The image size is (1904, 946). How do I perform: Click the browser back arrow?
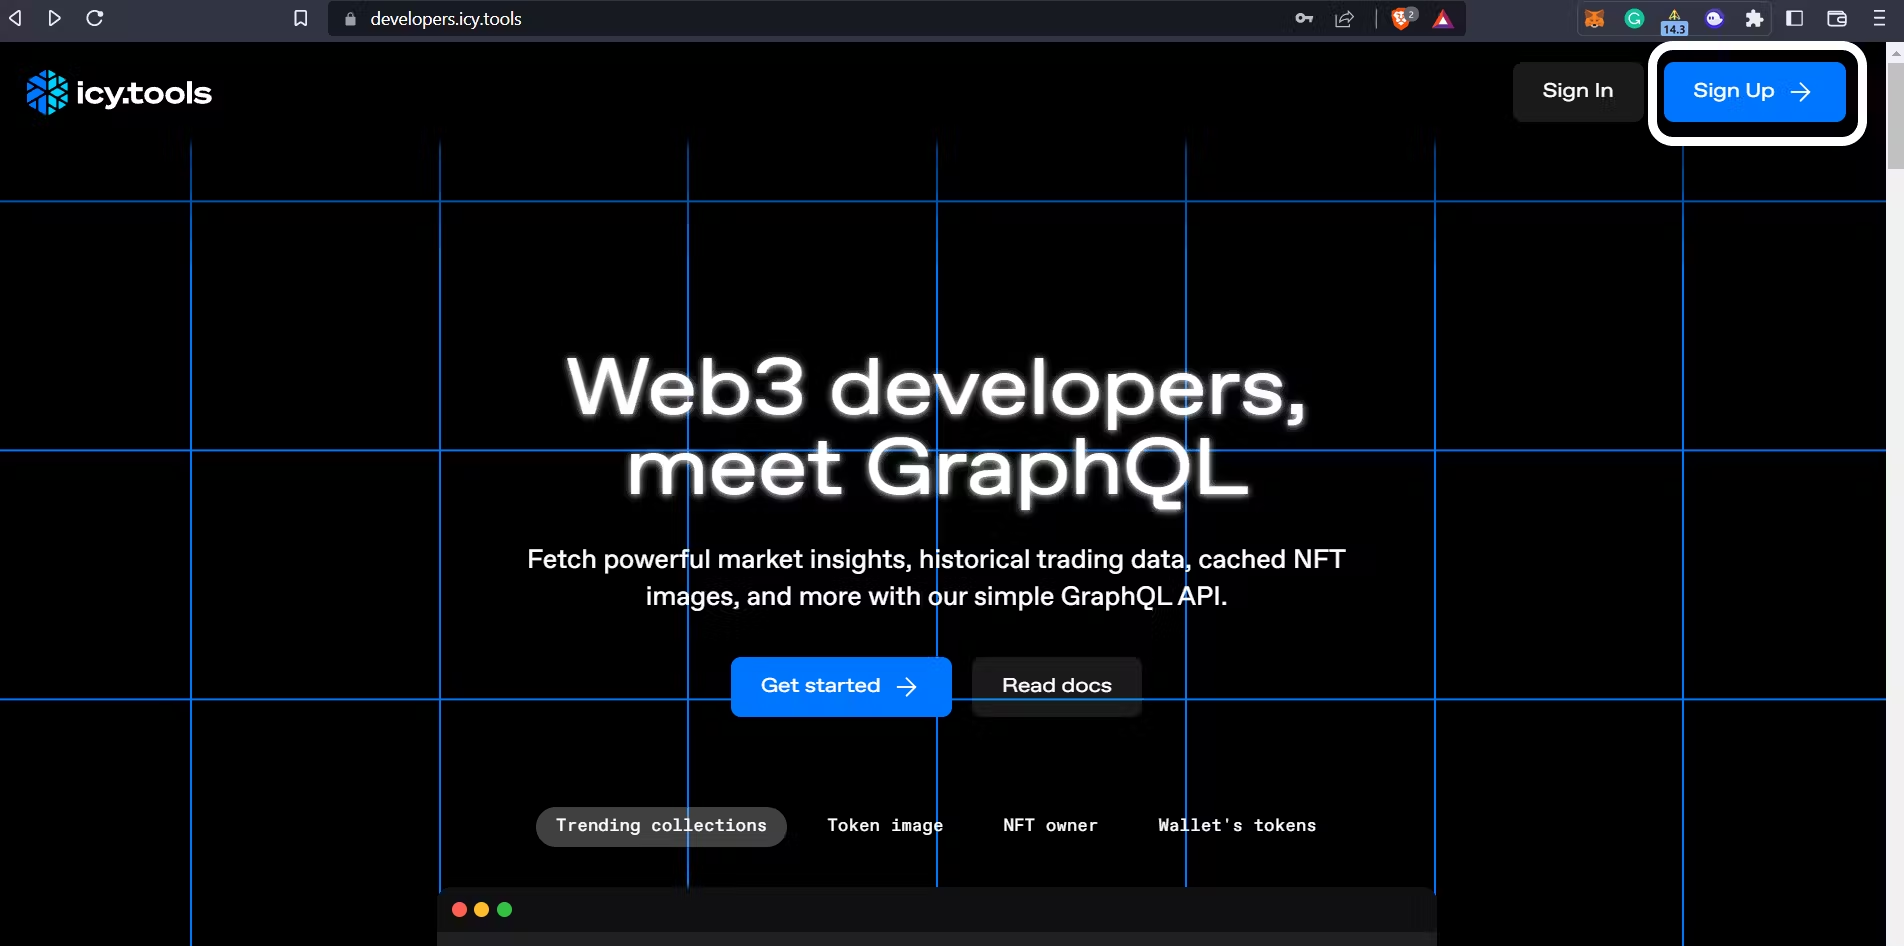15,18
